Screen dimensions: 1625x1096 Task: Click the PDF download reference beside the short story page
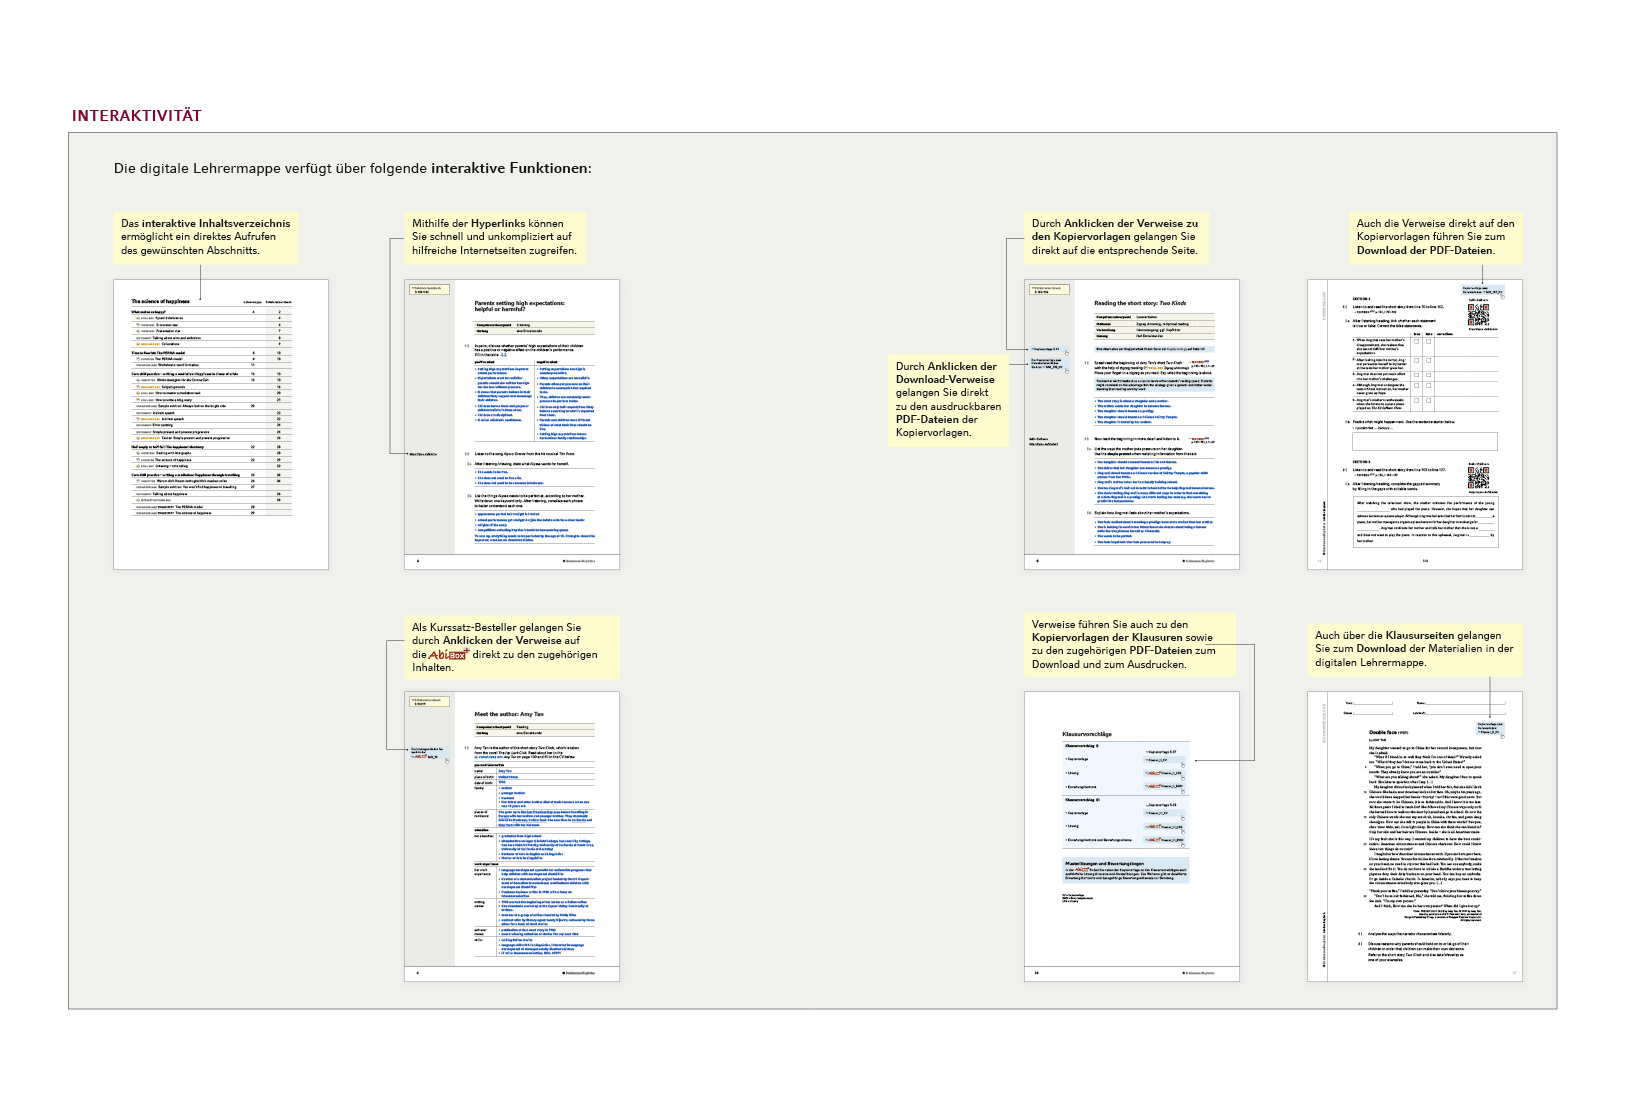[1048, 365]
